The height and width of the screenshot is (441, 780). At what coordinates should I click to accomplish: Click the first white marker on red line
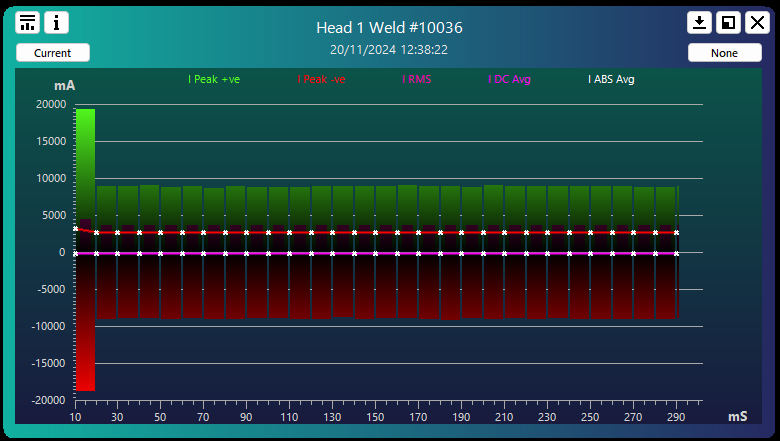(76, 229)
